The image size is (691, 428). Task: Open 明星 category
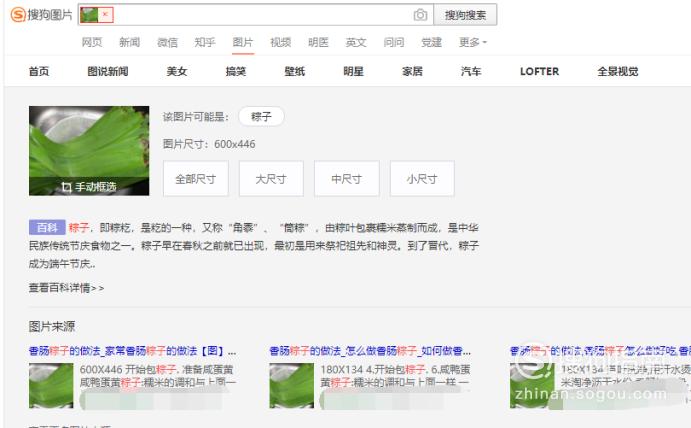[353, 71]
